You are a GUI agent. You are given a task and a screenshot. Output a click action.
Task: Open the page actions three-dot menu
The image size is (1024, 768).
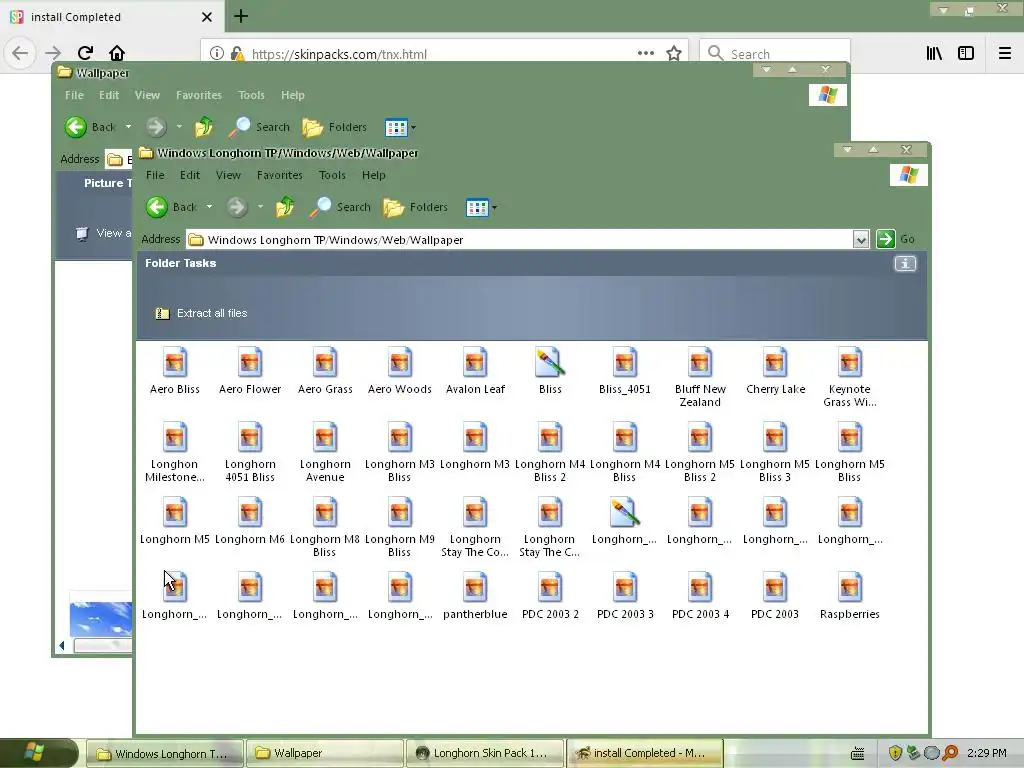click(645, 54)
